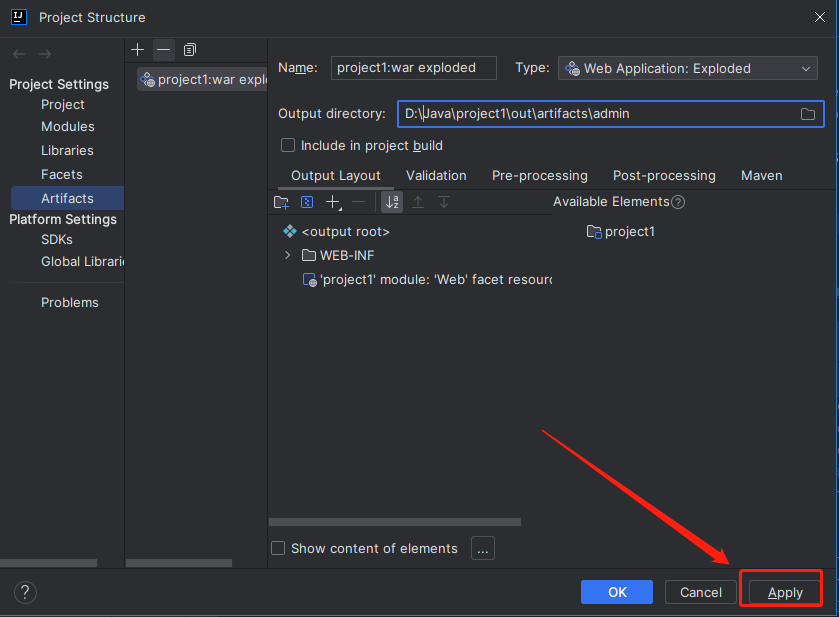Open the Add Copy of dropdown
This screenshot has width=839, height=617.
tap(334, 202)
